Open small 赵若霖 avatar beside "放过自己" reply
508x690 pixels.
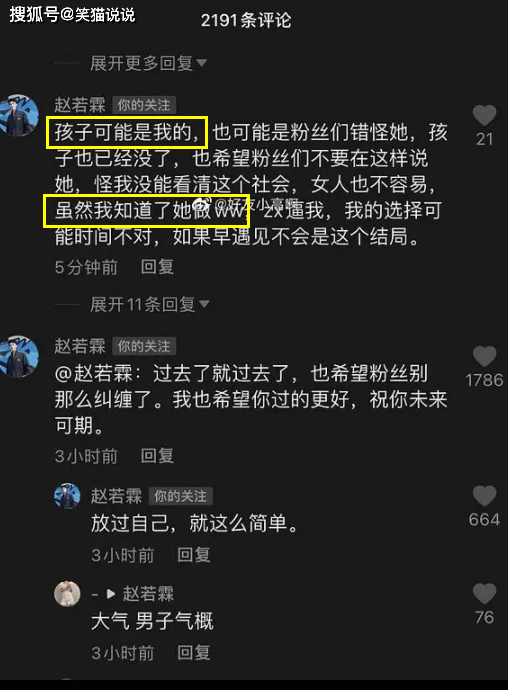coord(67,496)
